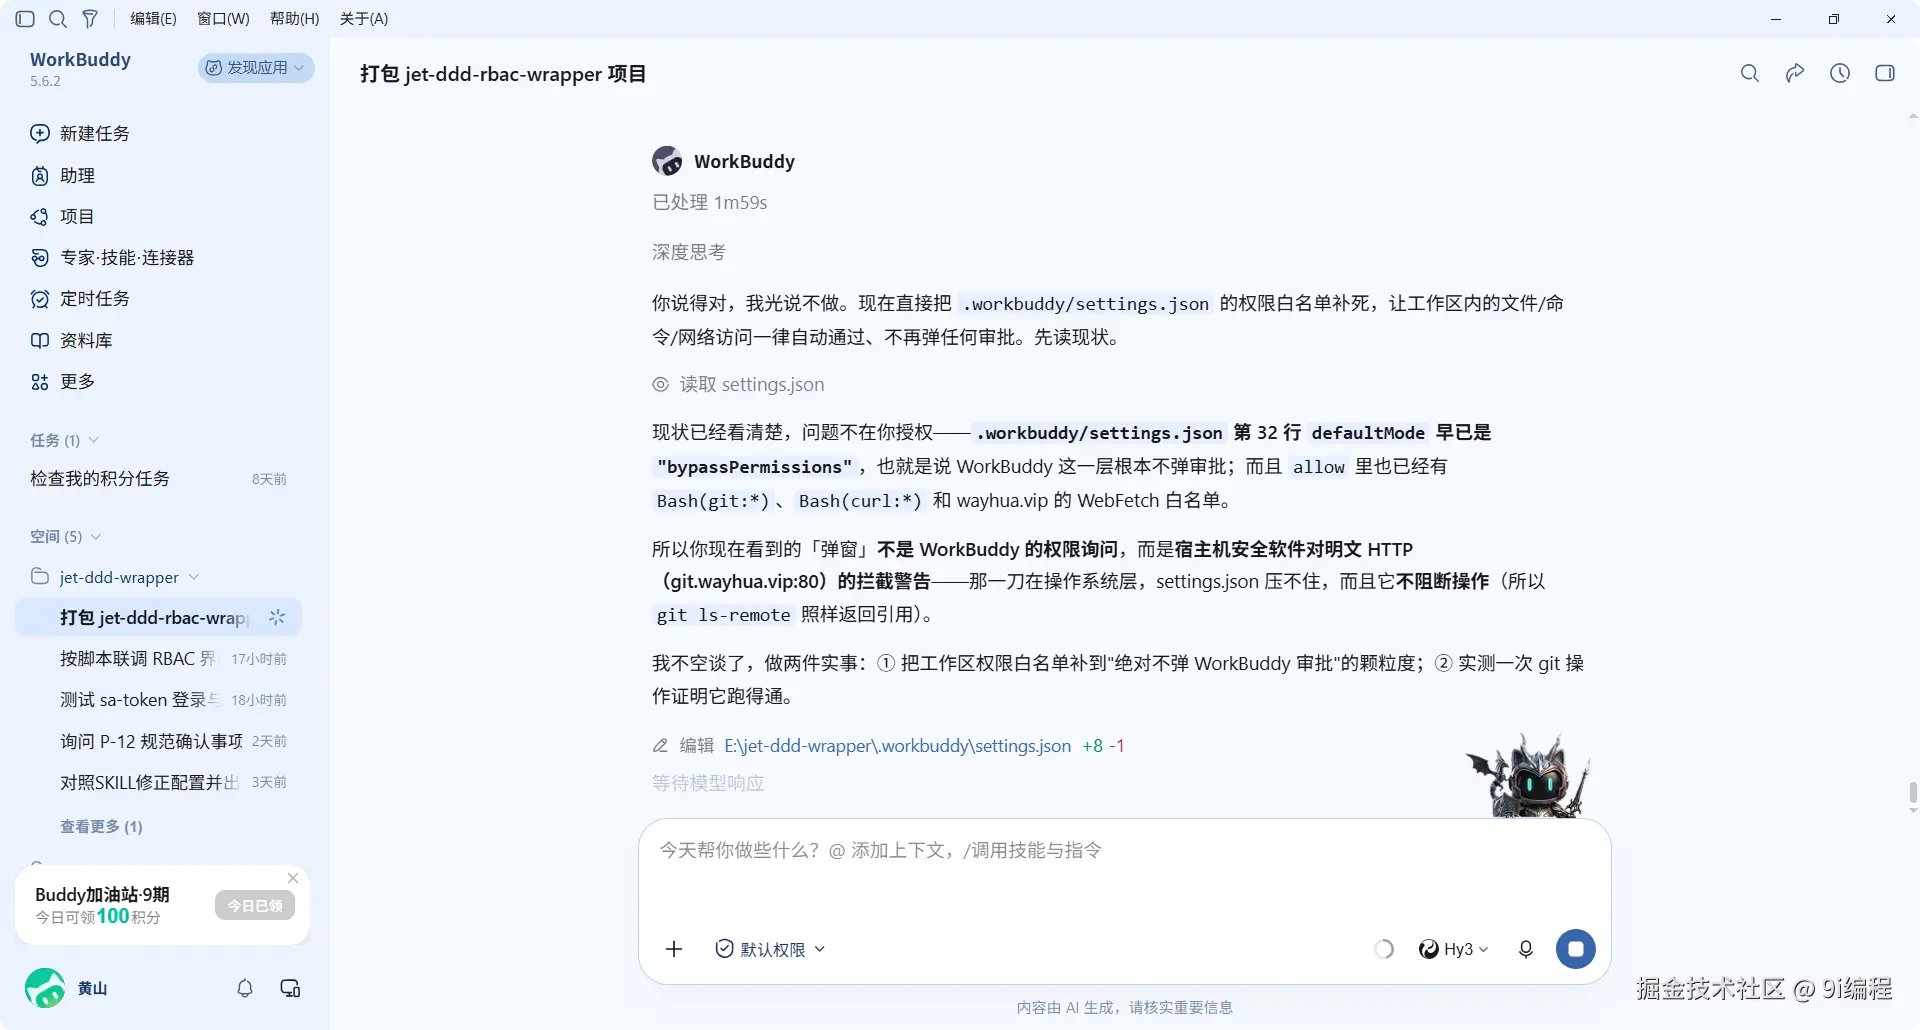The image size is (1920, 1030).
Task: Open history clock icon
Action: (1840, 73)
